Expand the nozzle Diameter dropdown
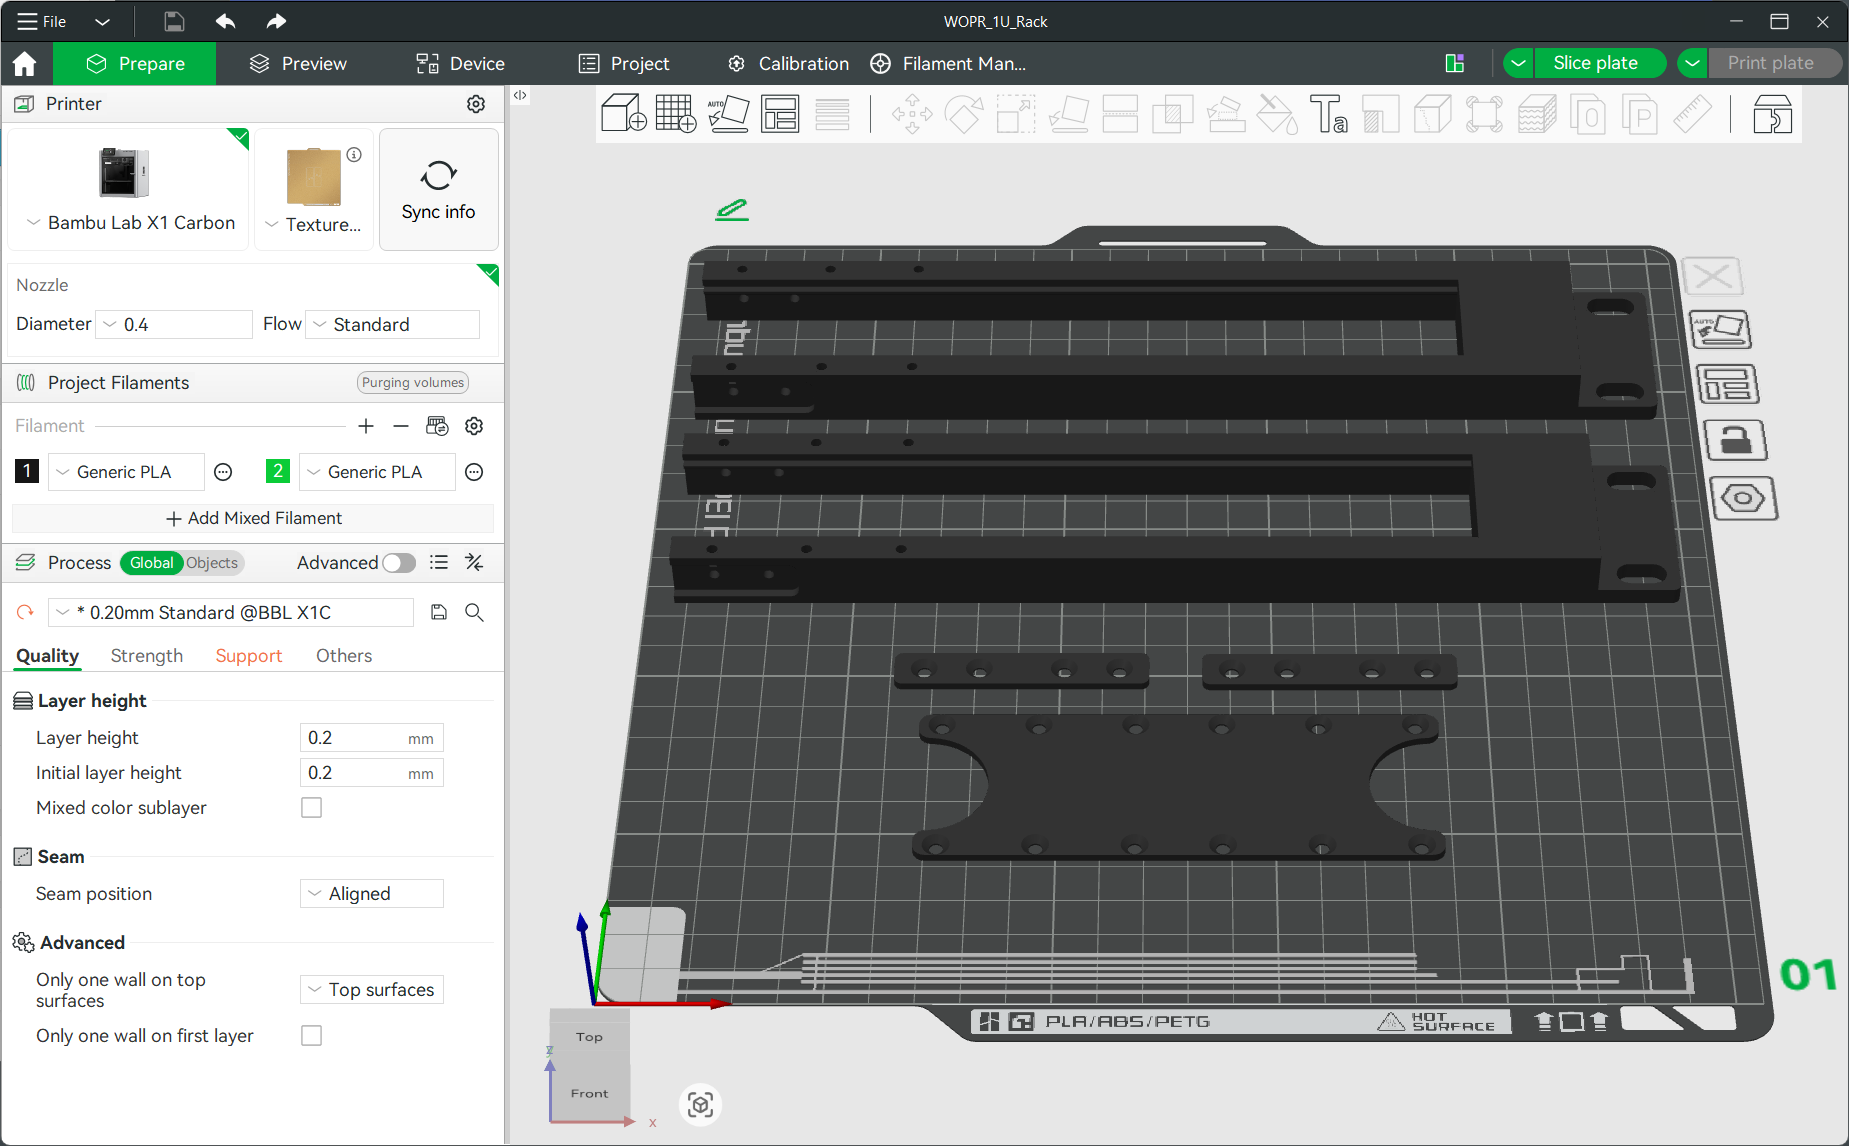1849x1146 pixels. point(174,325)
